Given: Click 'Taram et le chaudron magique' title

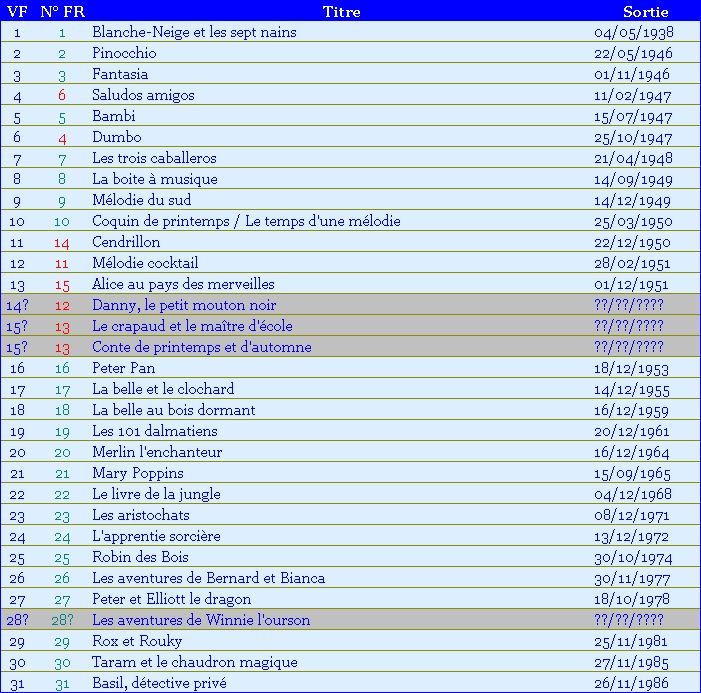Looking at the screenshot, I should (x=195, y=662).
